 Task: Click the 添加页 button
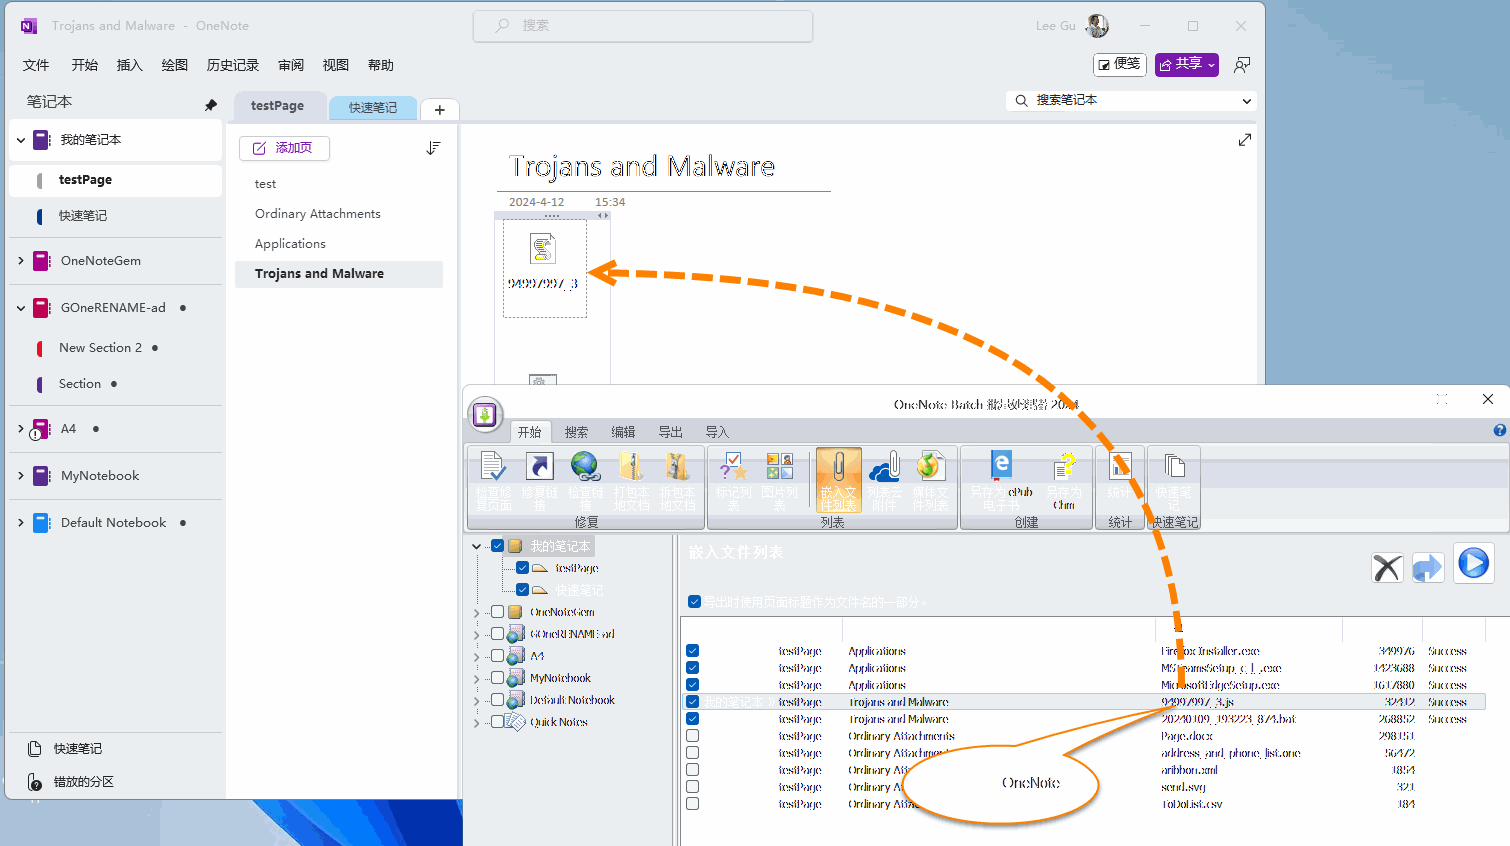coord(284,148)
